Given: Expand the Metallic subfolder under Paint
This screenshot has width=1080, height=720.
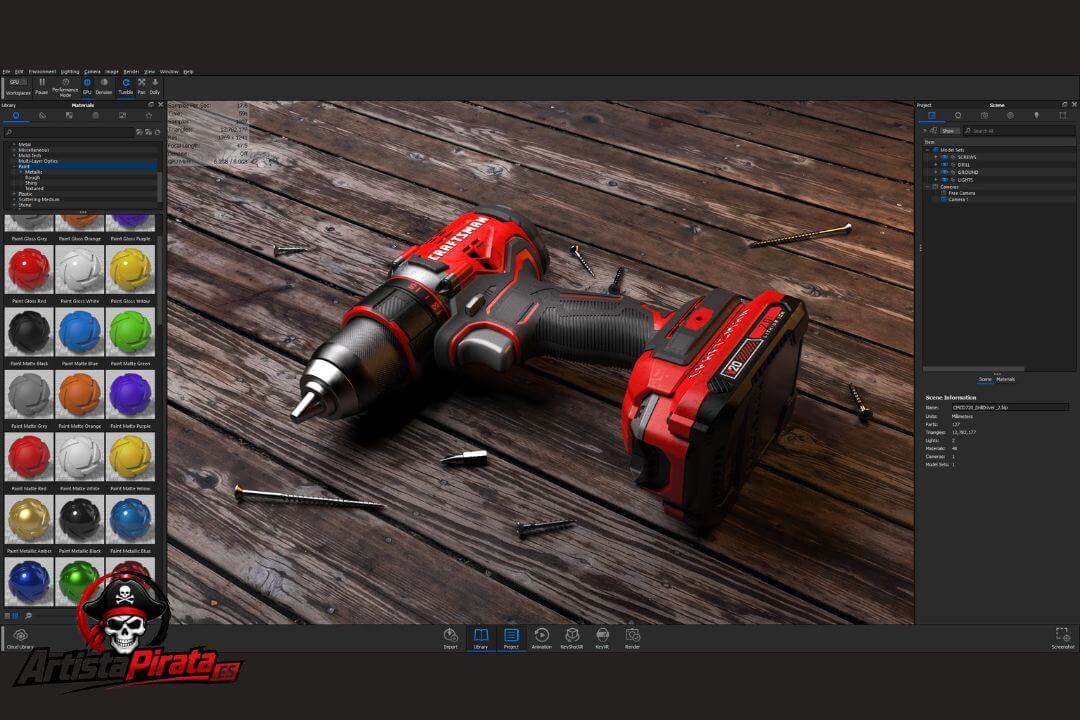Looking at the screenshot, I should [x=21, y=172].
